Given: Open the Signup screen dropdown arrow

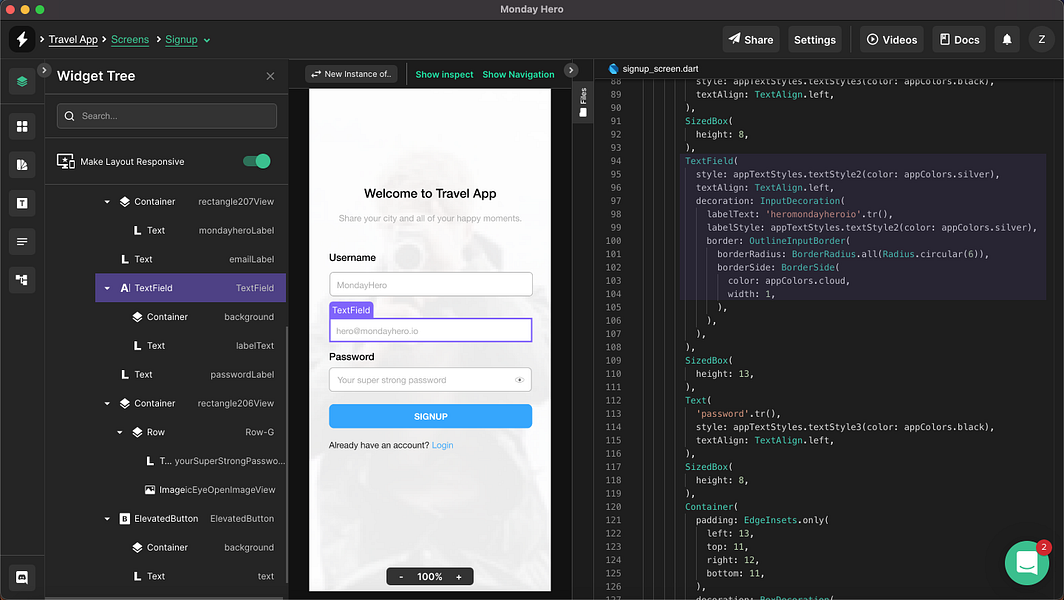Looking at the screenshot, I should [x=207, y=40].
